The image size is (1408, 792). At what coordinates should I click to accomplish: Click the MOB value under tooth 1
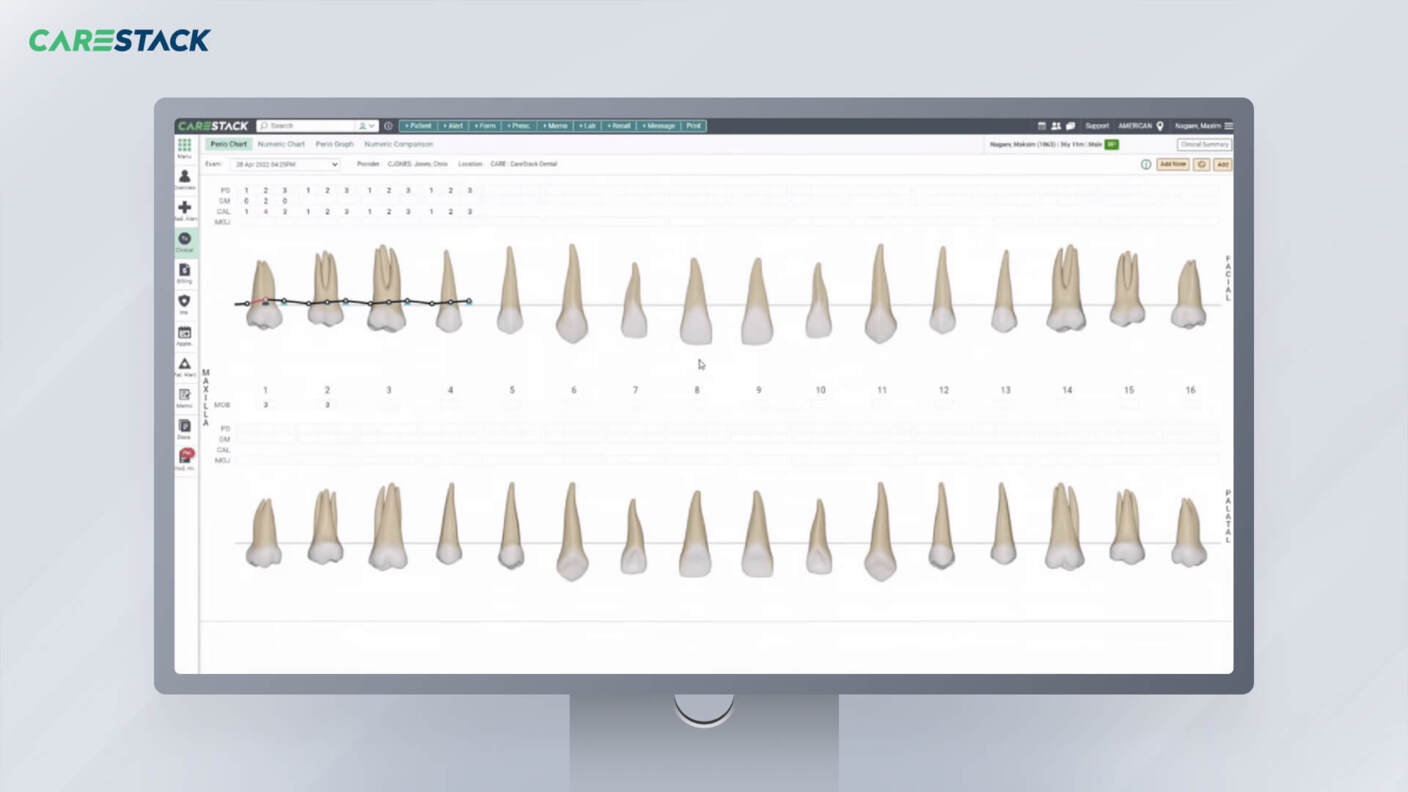265,405
